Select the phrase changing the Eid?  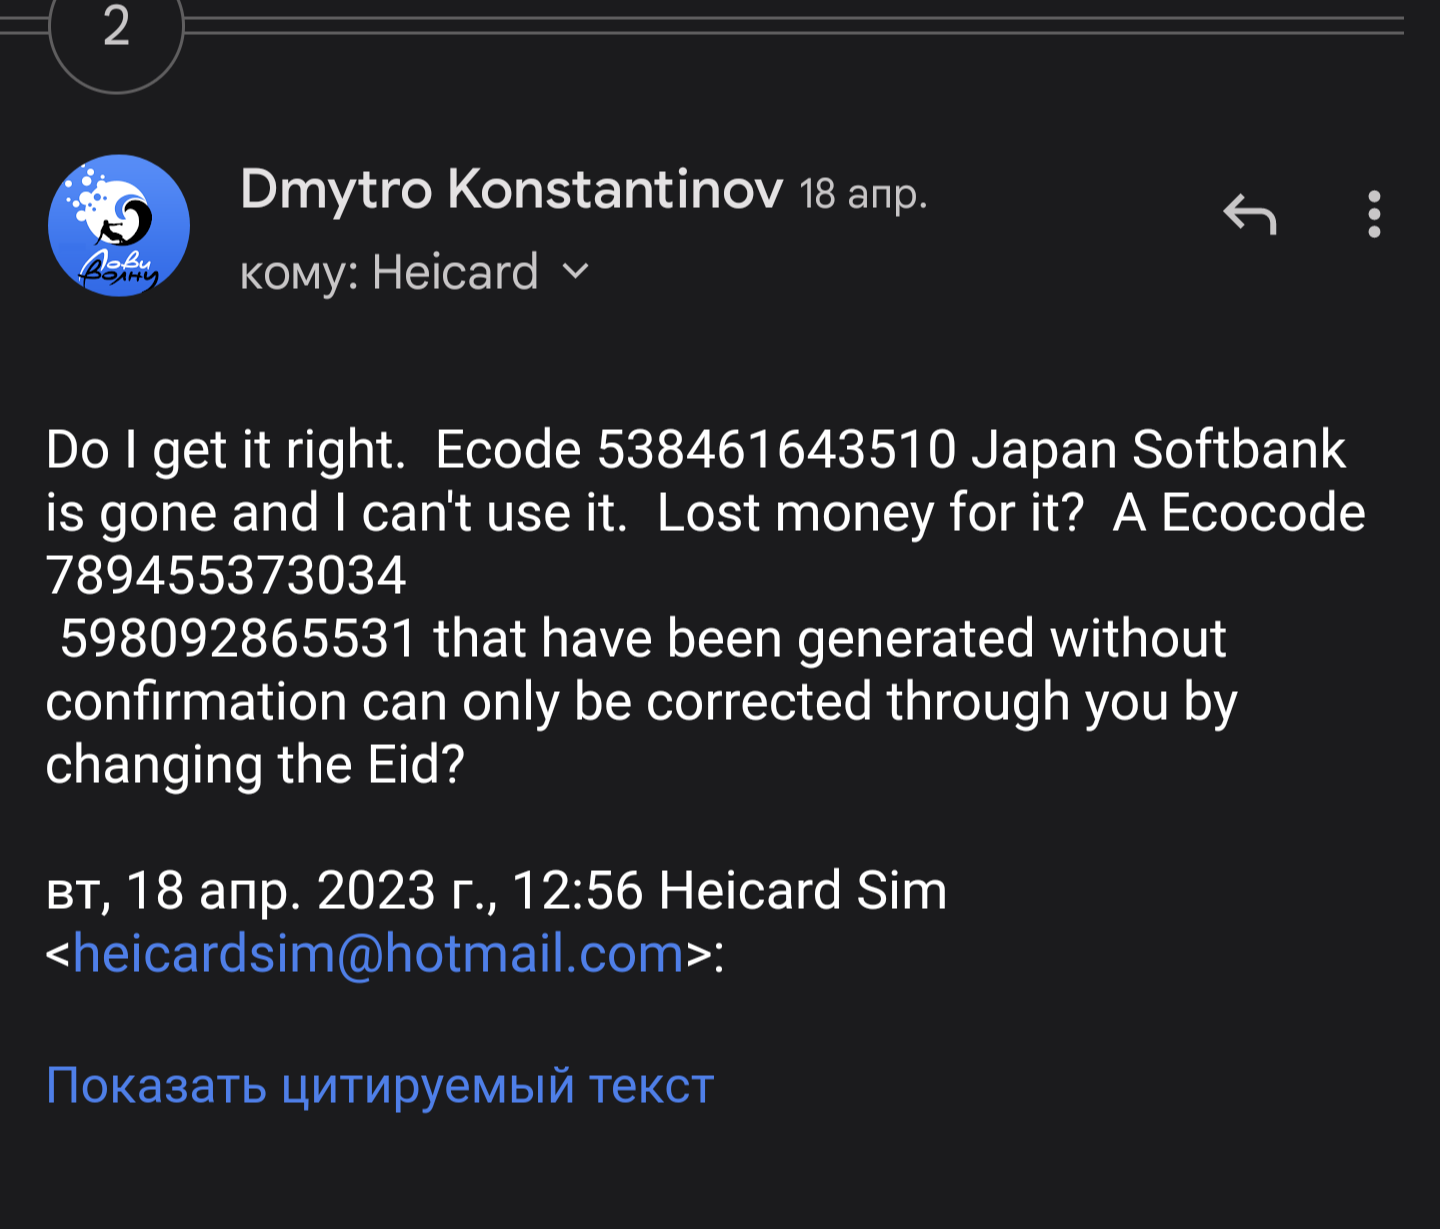(x=255, y=765)
